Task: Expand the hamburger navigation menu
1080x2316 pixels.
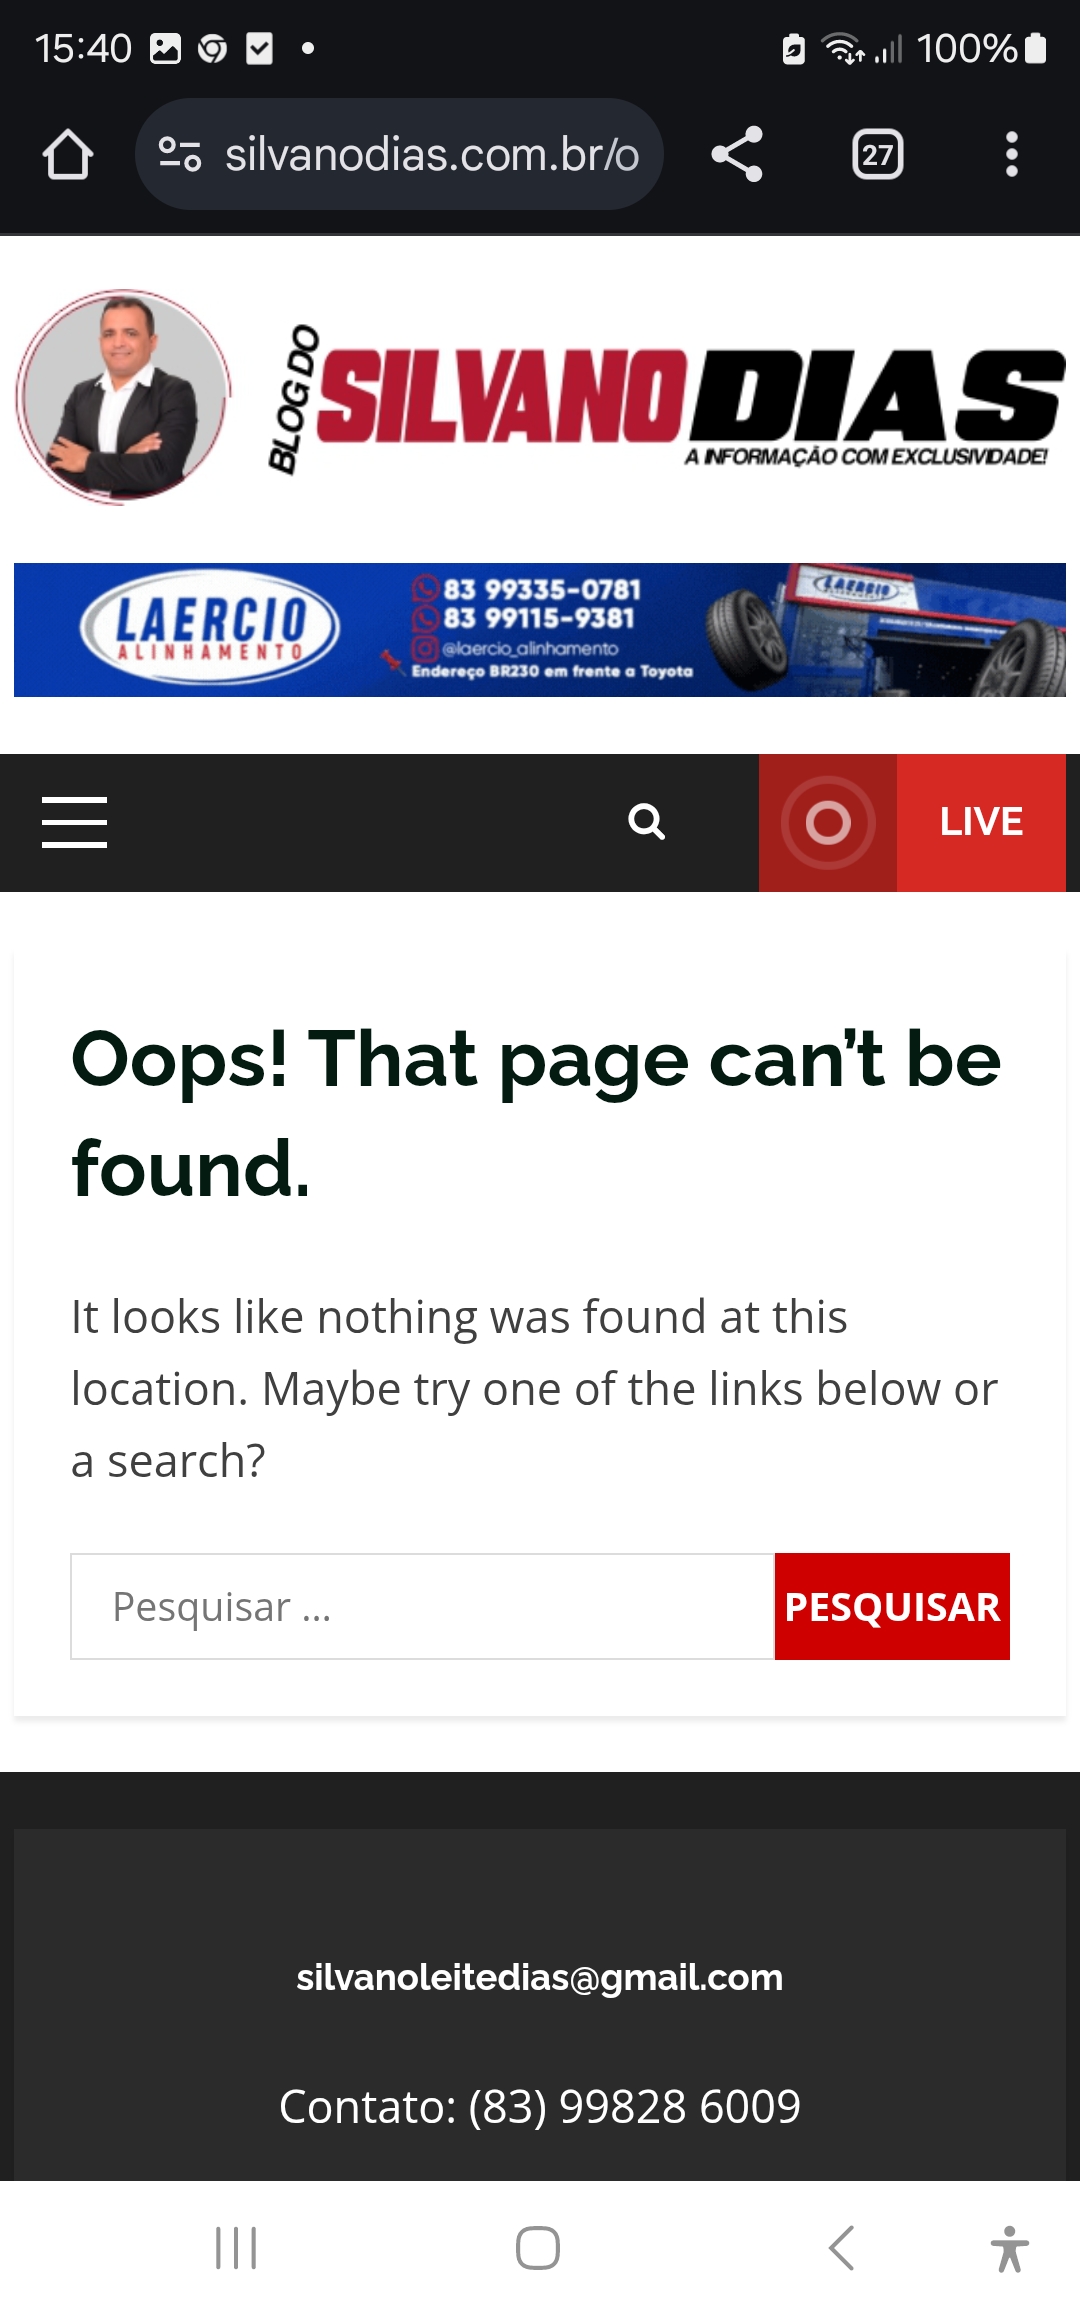Action: point(74,822)
